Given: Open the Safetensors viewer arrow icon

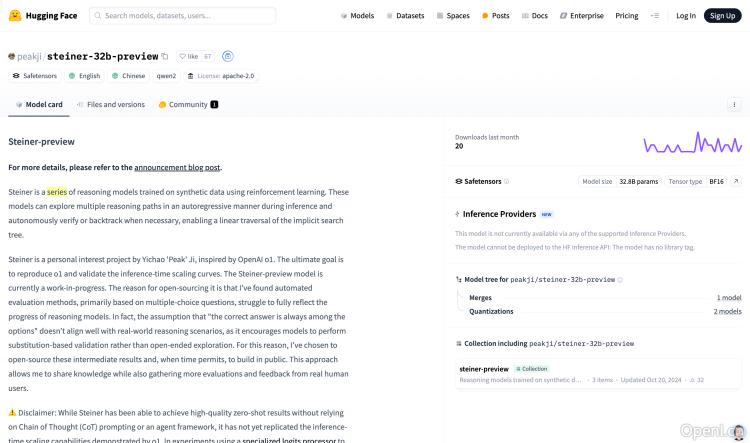Looking at the screenshot, I should point(736,182).
